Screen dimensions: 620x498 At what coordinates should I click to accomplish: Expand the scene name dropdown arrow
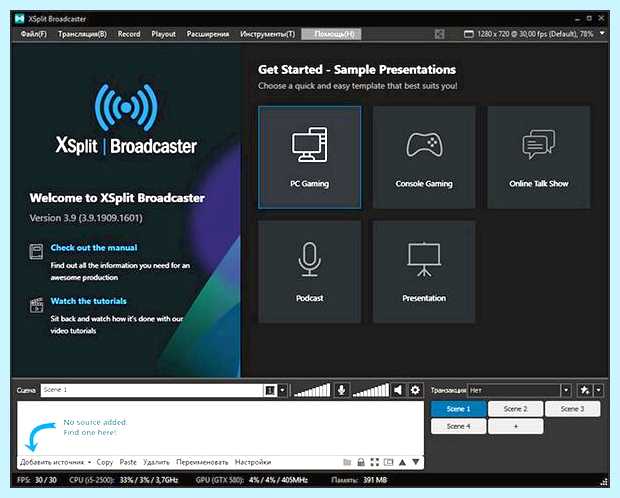[x=282, y=391]
